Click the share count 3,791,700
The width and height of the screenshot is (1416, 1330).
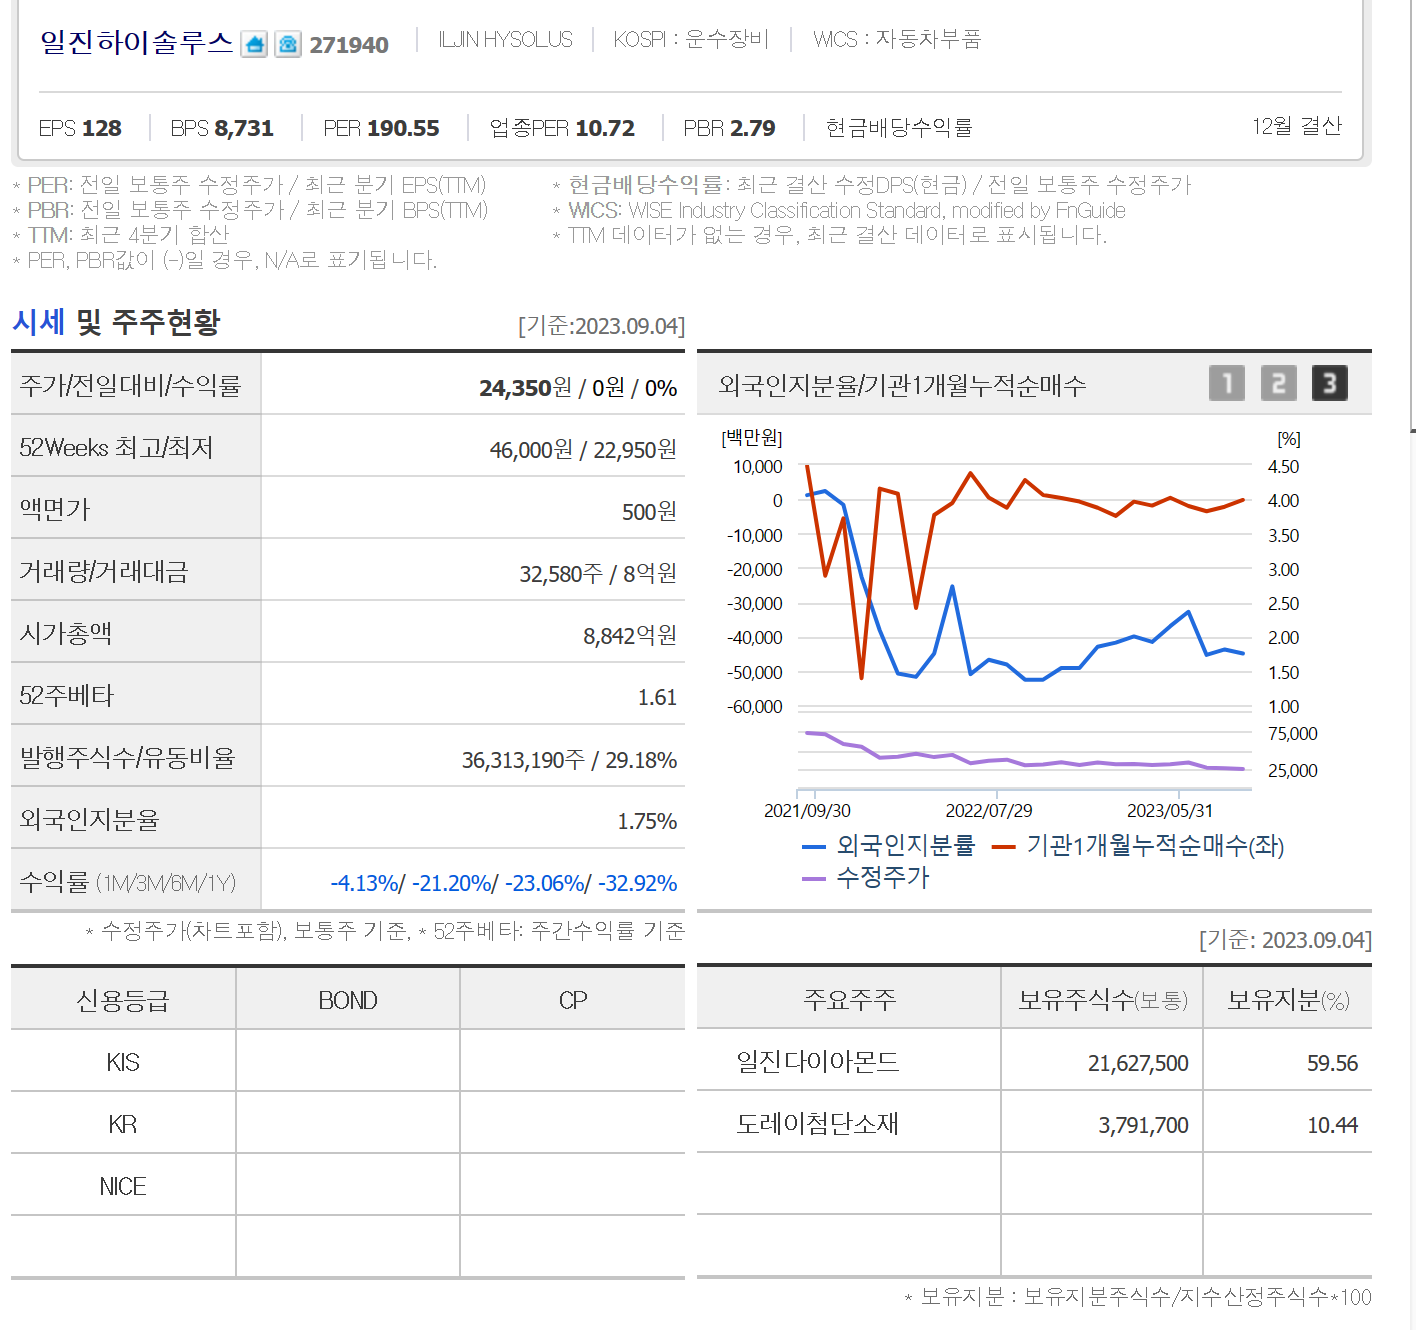[1143, 1125]
